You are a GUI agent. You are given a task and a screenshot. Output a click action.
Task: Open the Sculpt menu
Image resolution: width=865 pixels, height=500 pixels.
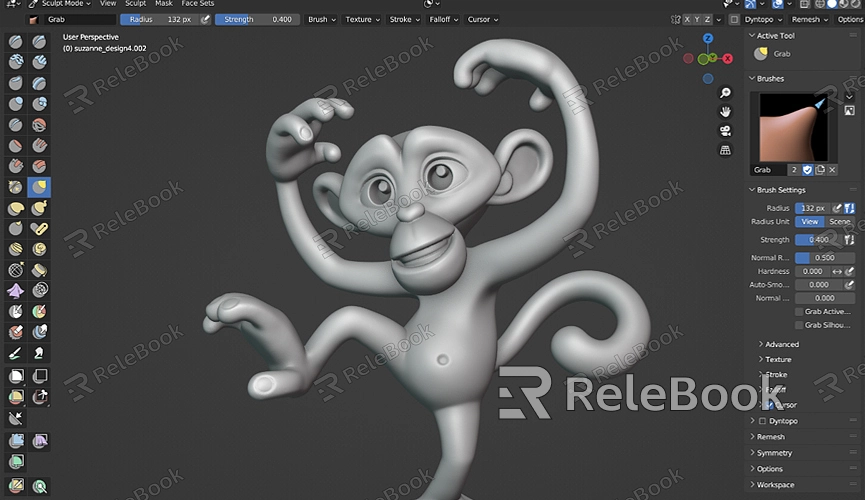pos(135,3)
